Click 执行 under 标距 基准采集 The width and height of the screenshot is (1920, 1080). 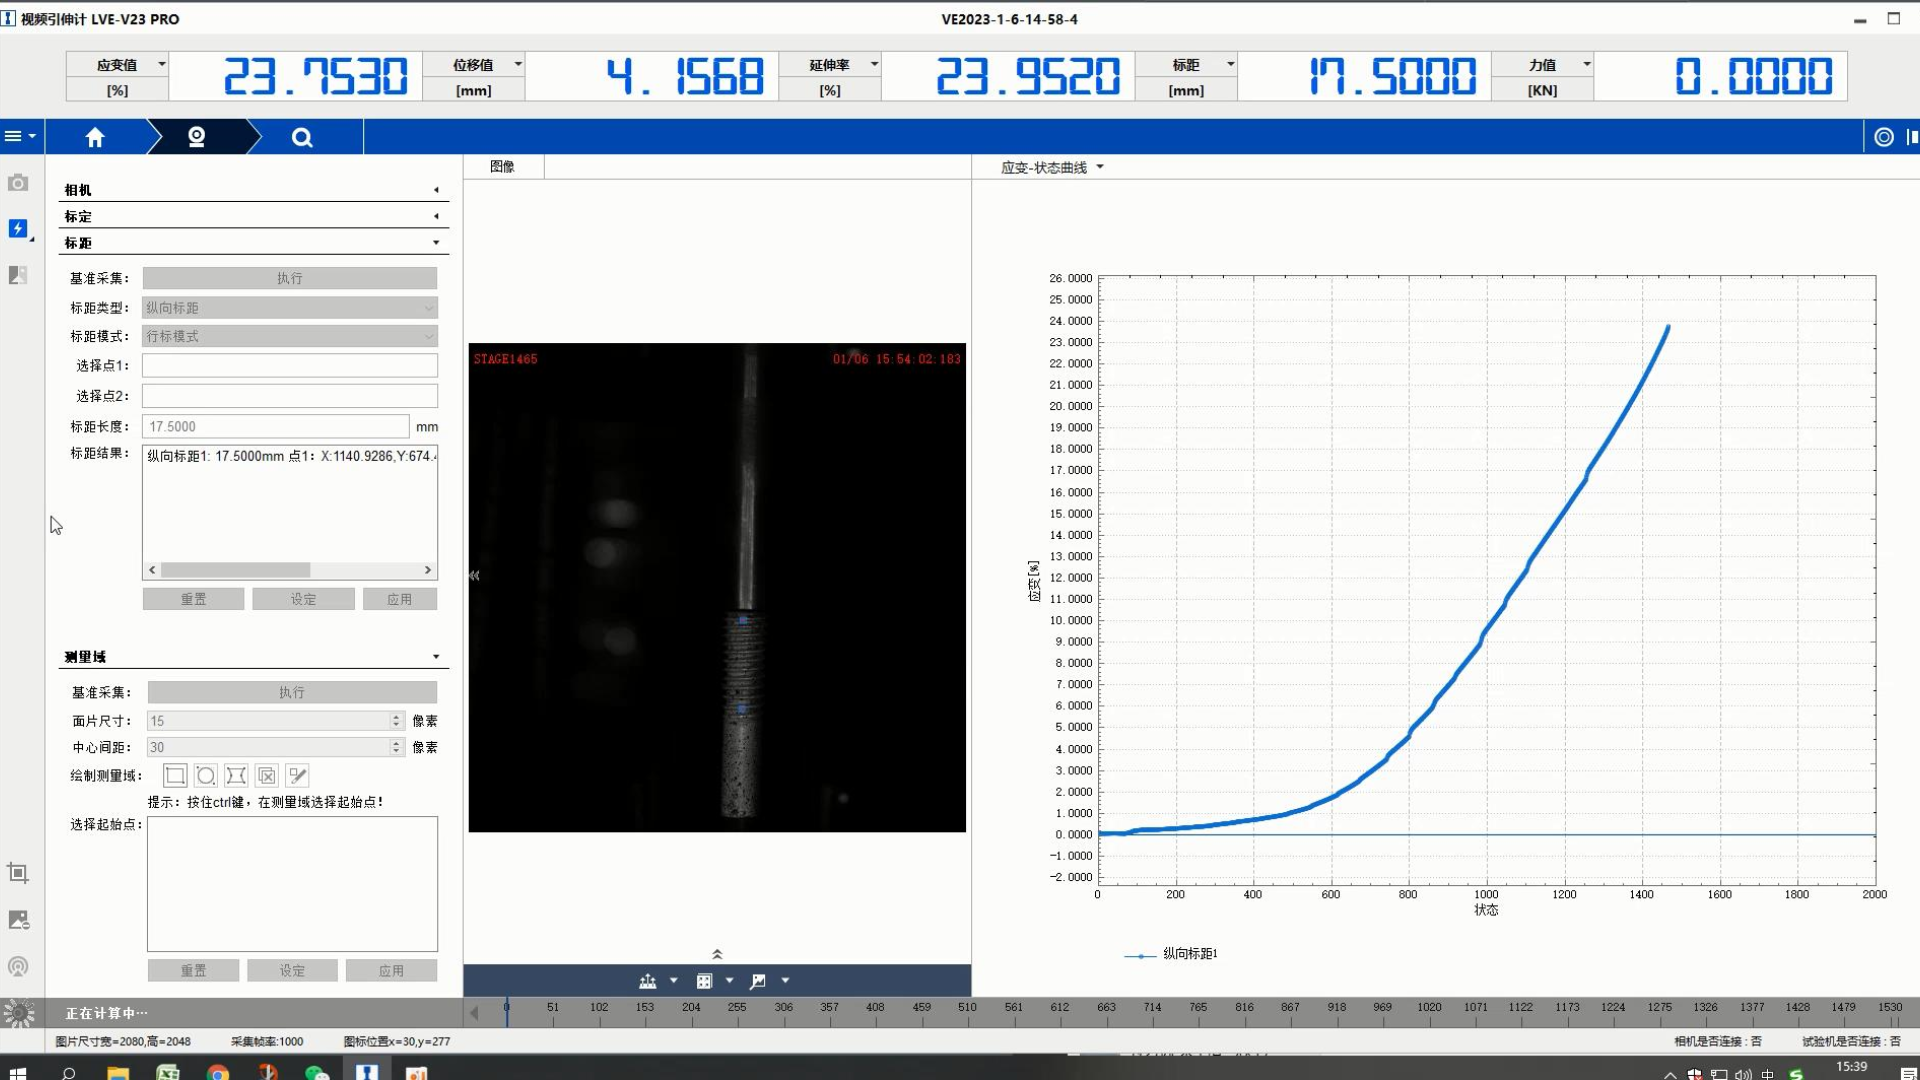click(x=290, y=278)
